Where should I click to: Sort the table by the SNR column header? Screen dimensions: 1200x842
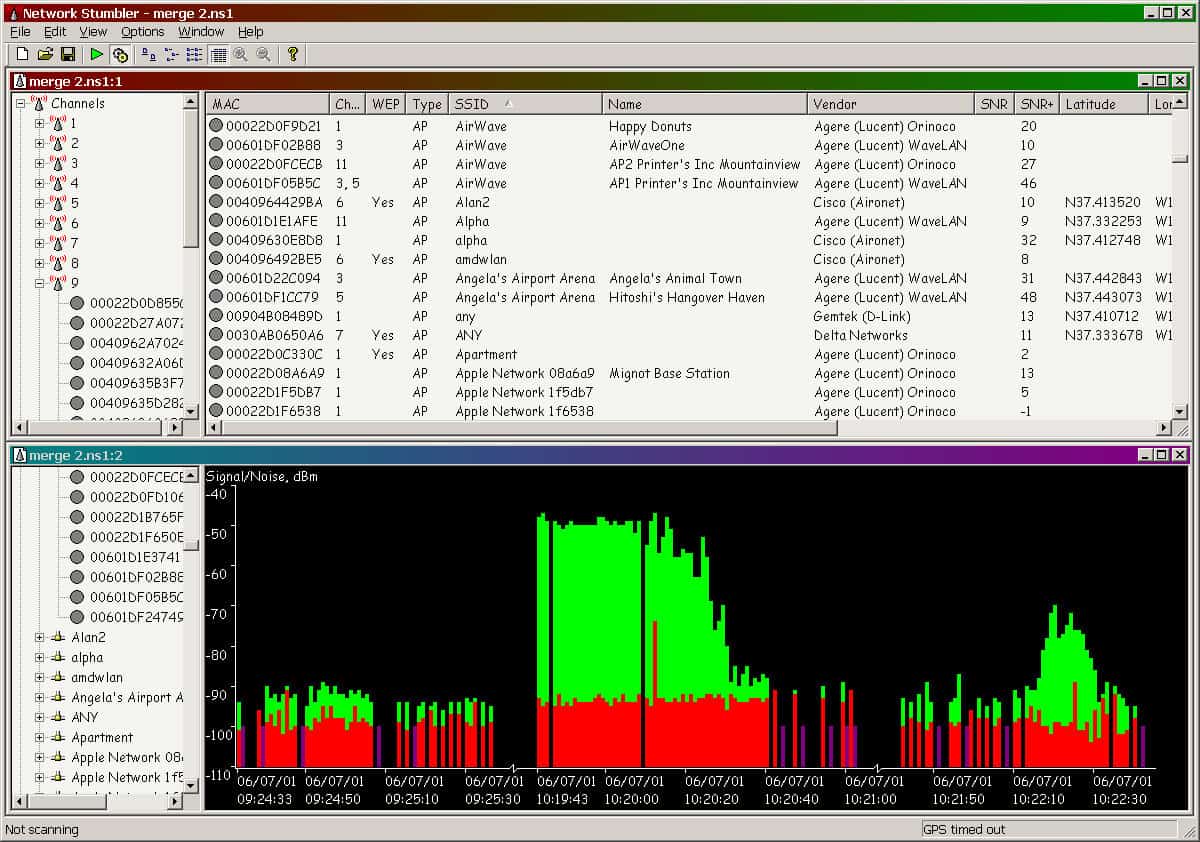pyautogui.click(x=994, y=103)
